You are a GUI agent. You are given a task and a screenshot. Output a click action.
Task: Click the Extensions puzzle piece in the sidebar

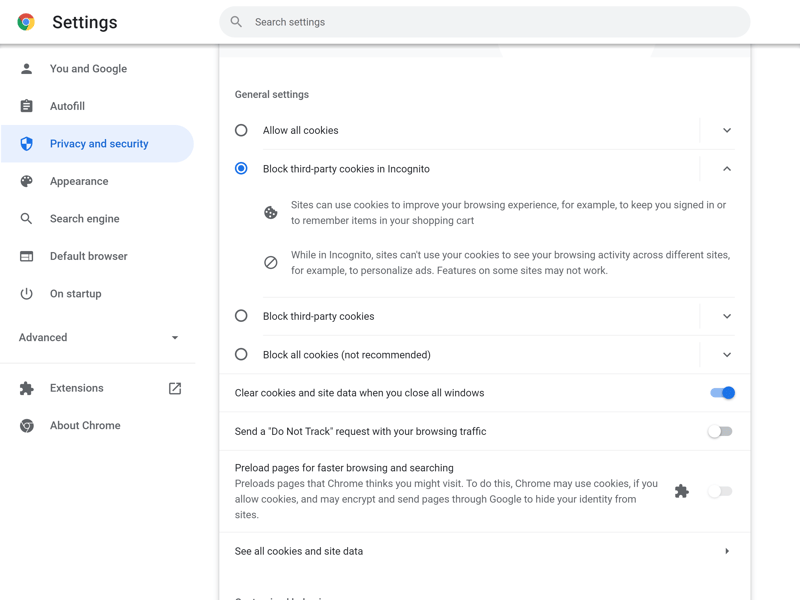pyautogui.click(x=27, y=388)
